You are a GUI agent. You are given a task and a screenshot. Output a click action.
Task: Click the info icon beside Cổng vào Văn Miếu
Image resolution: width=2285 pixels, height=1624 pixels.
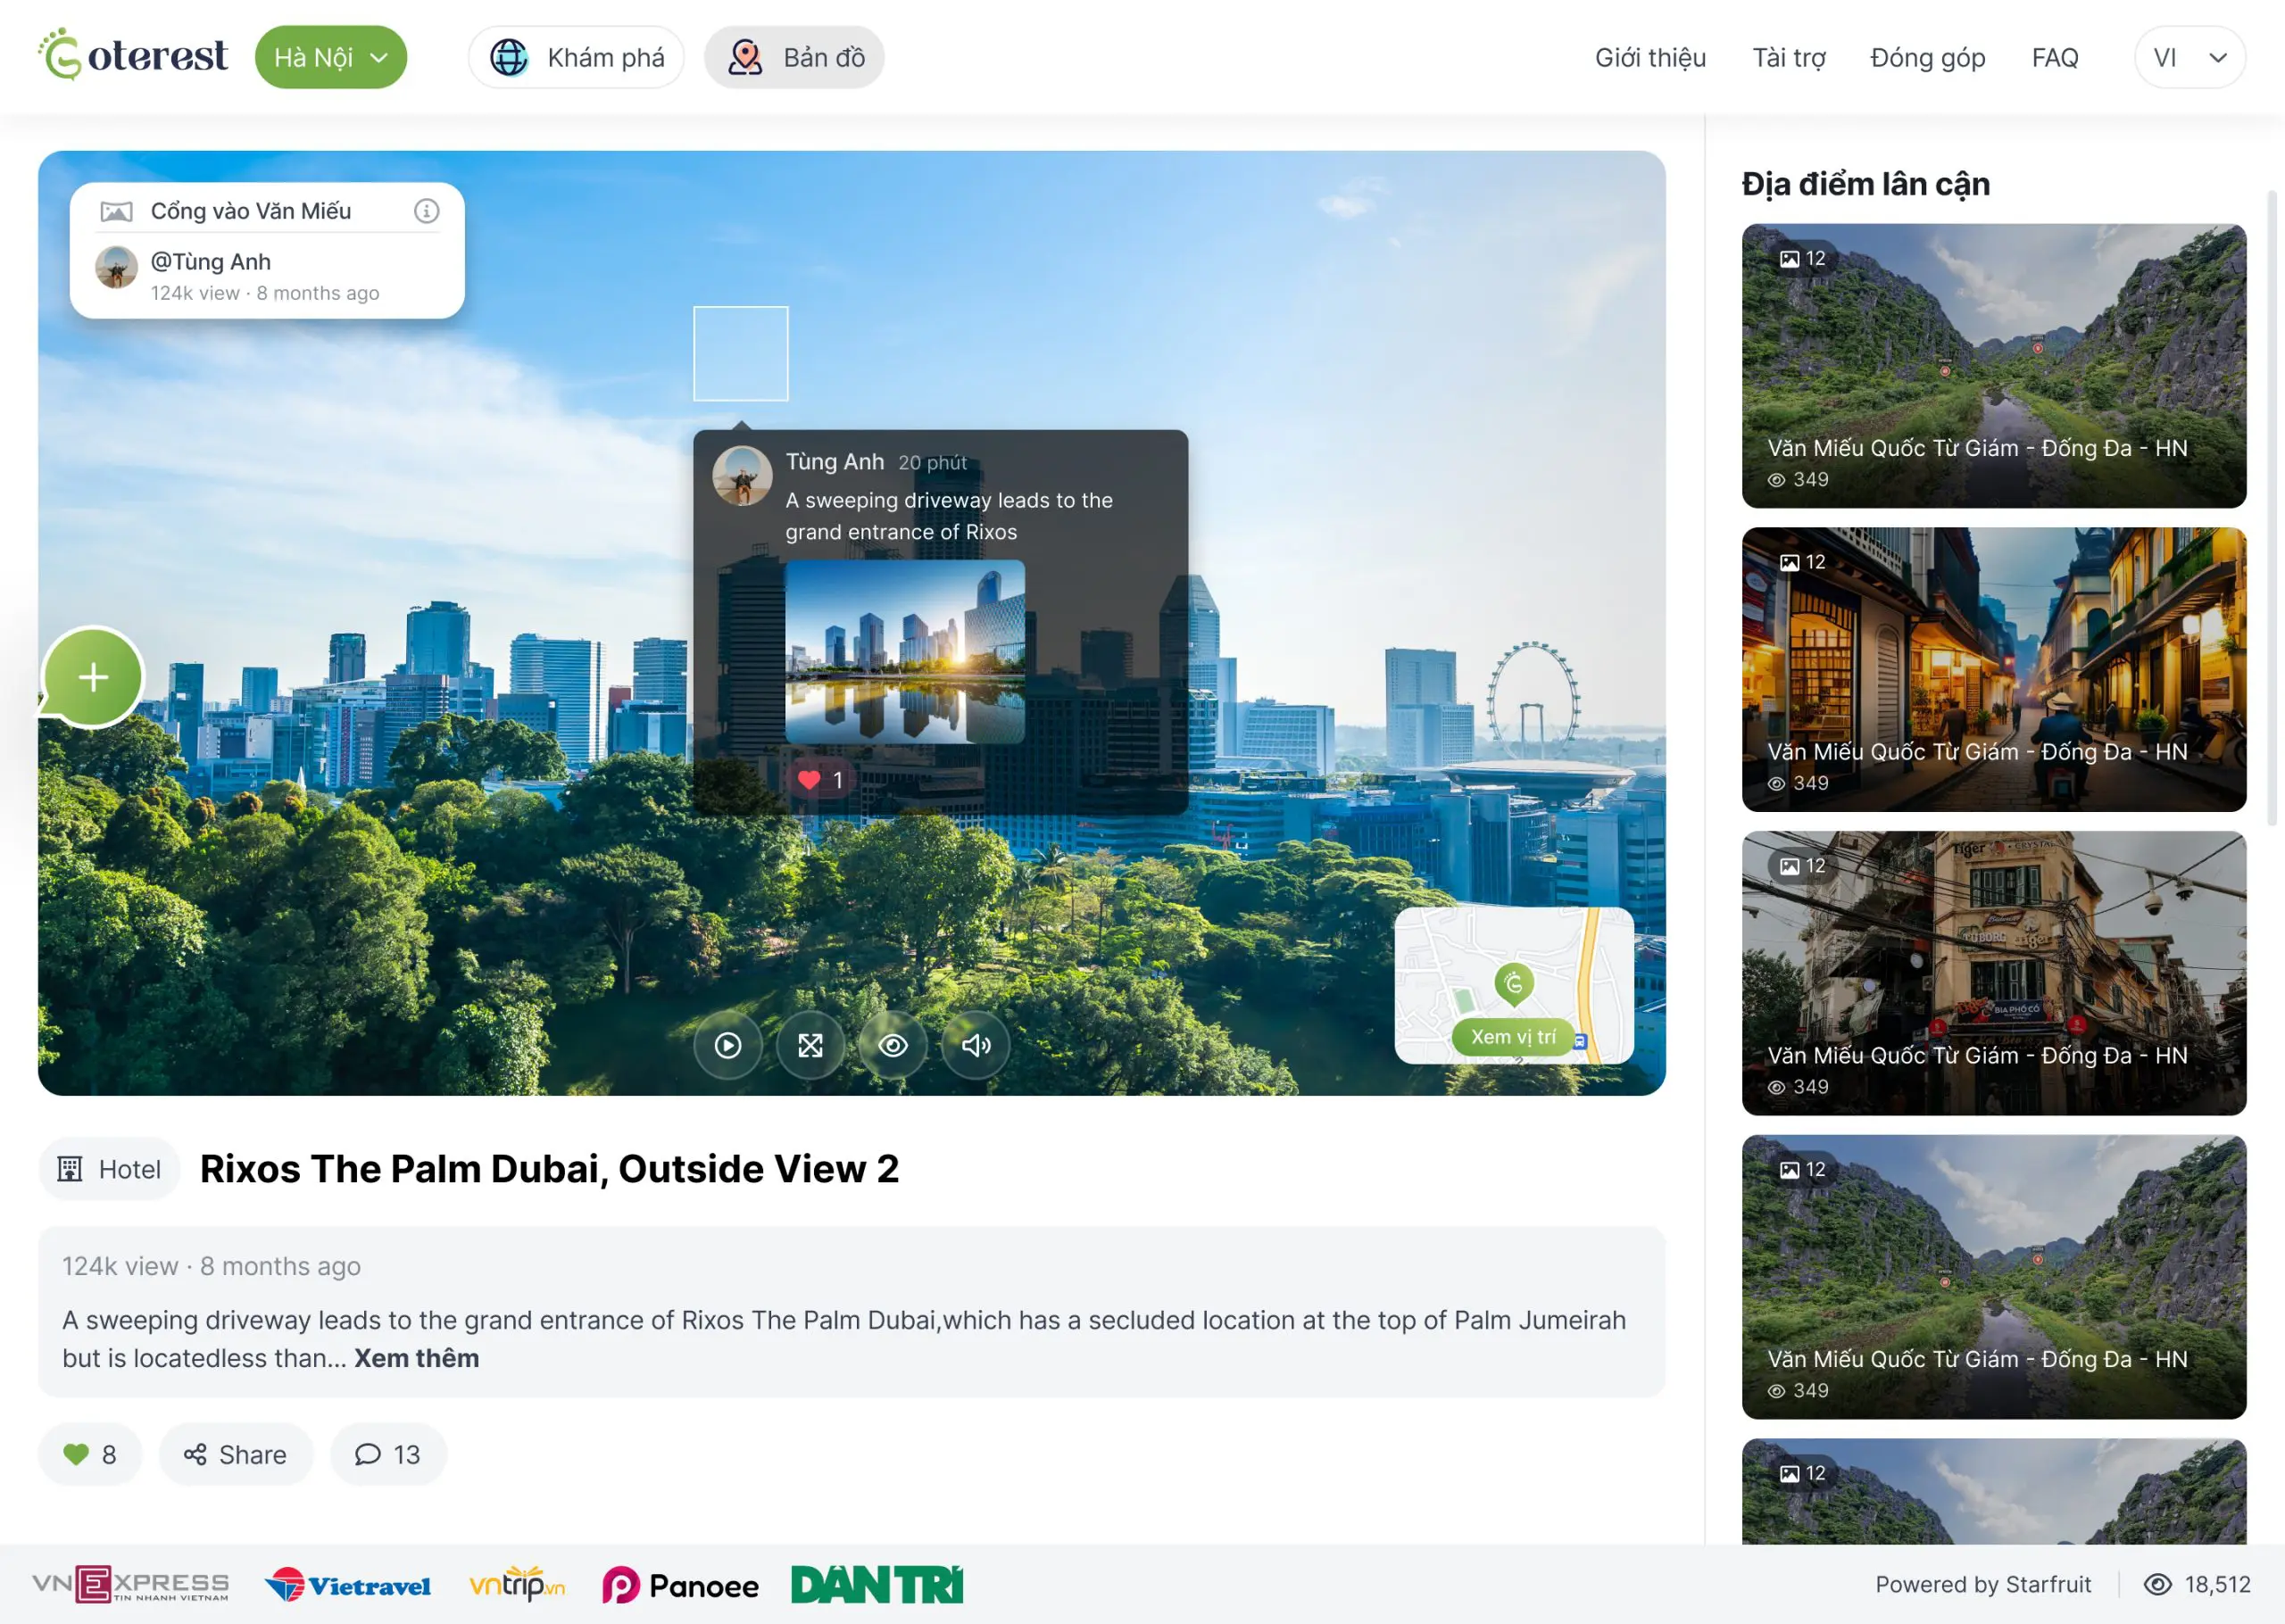click(427, 211)
